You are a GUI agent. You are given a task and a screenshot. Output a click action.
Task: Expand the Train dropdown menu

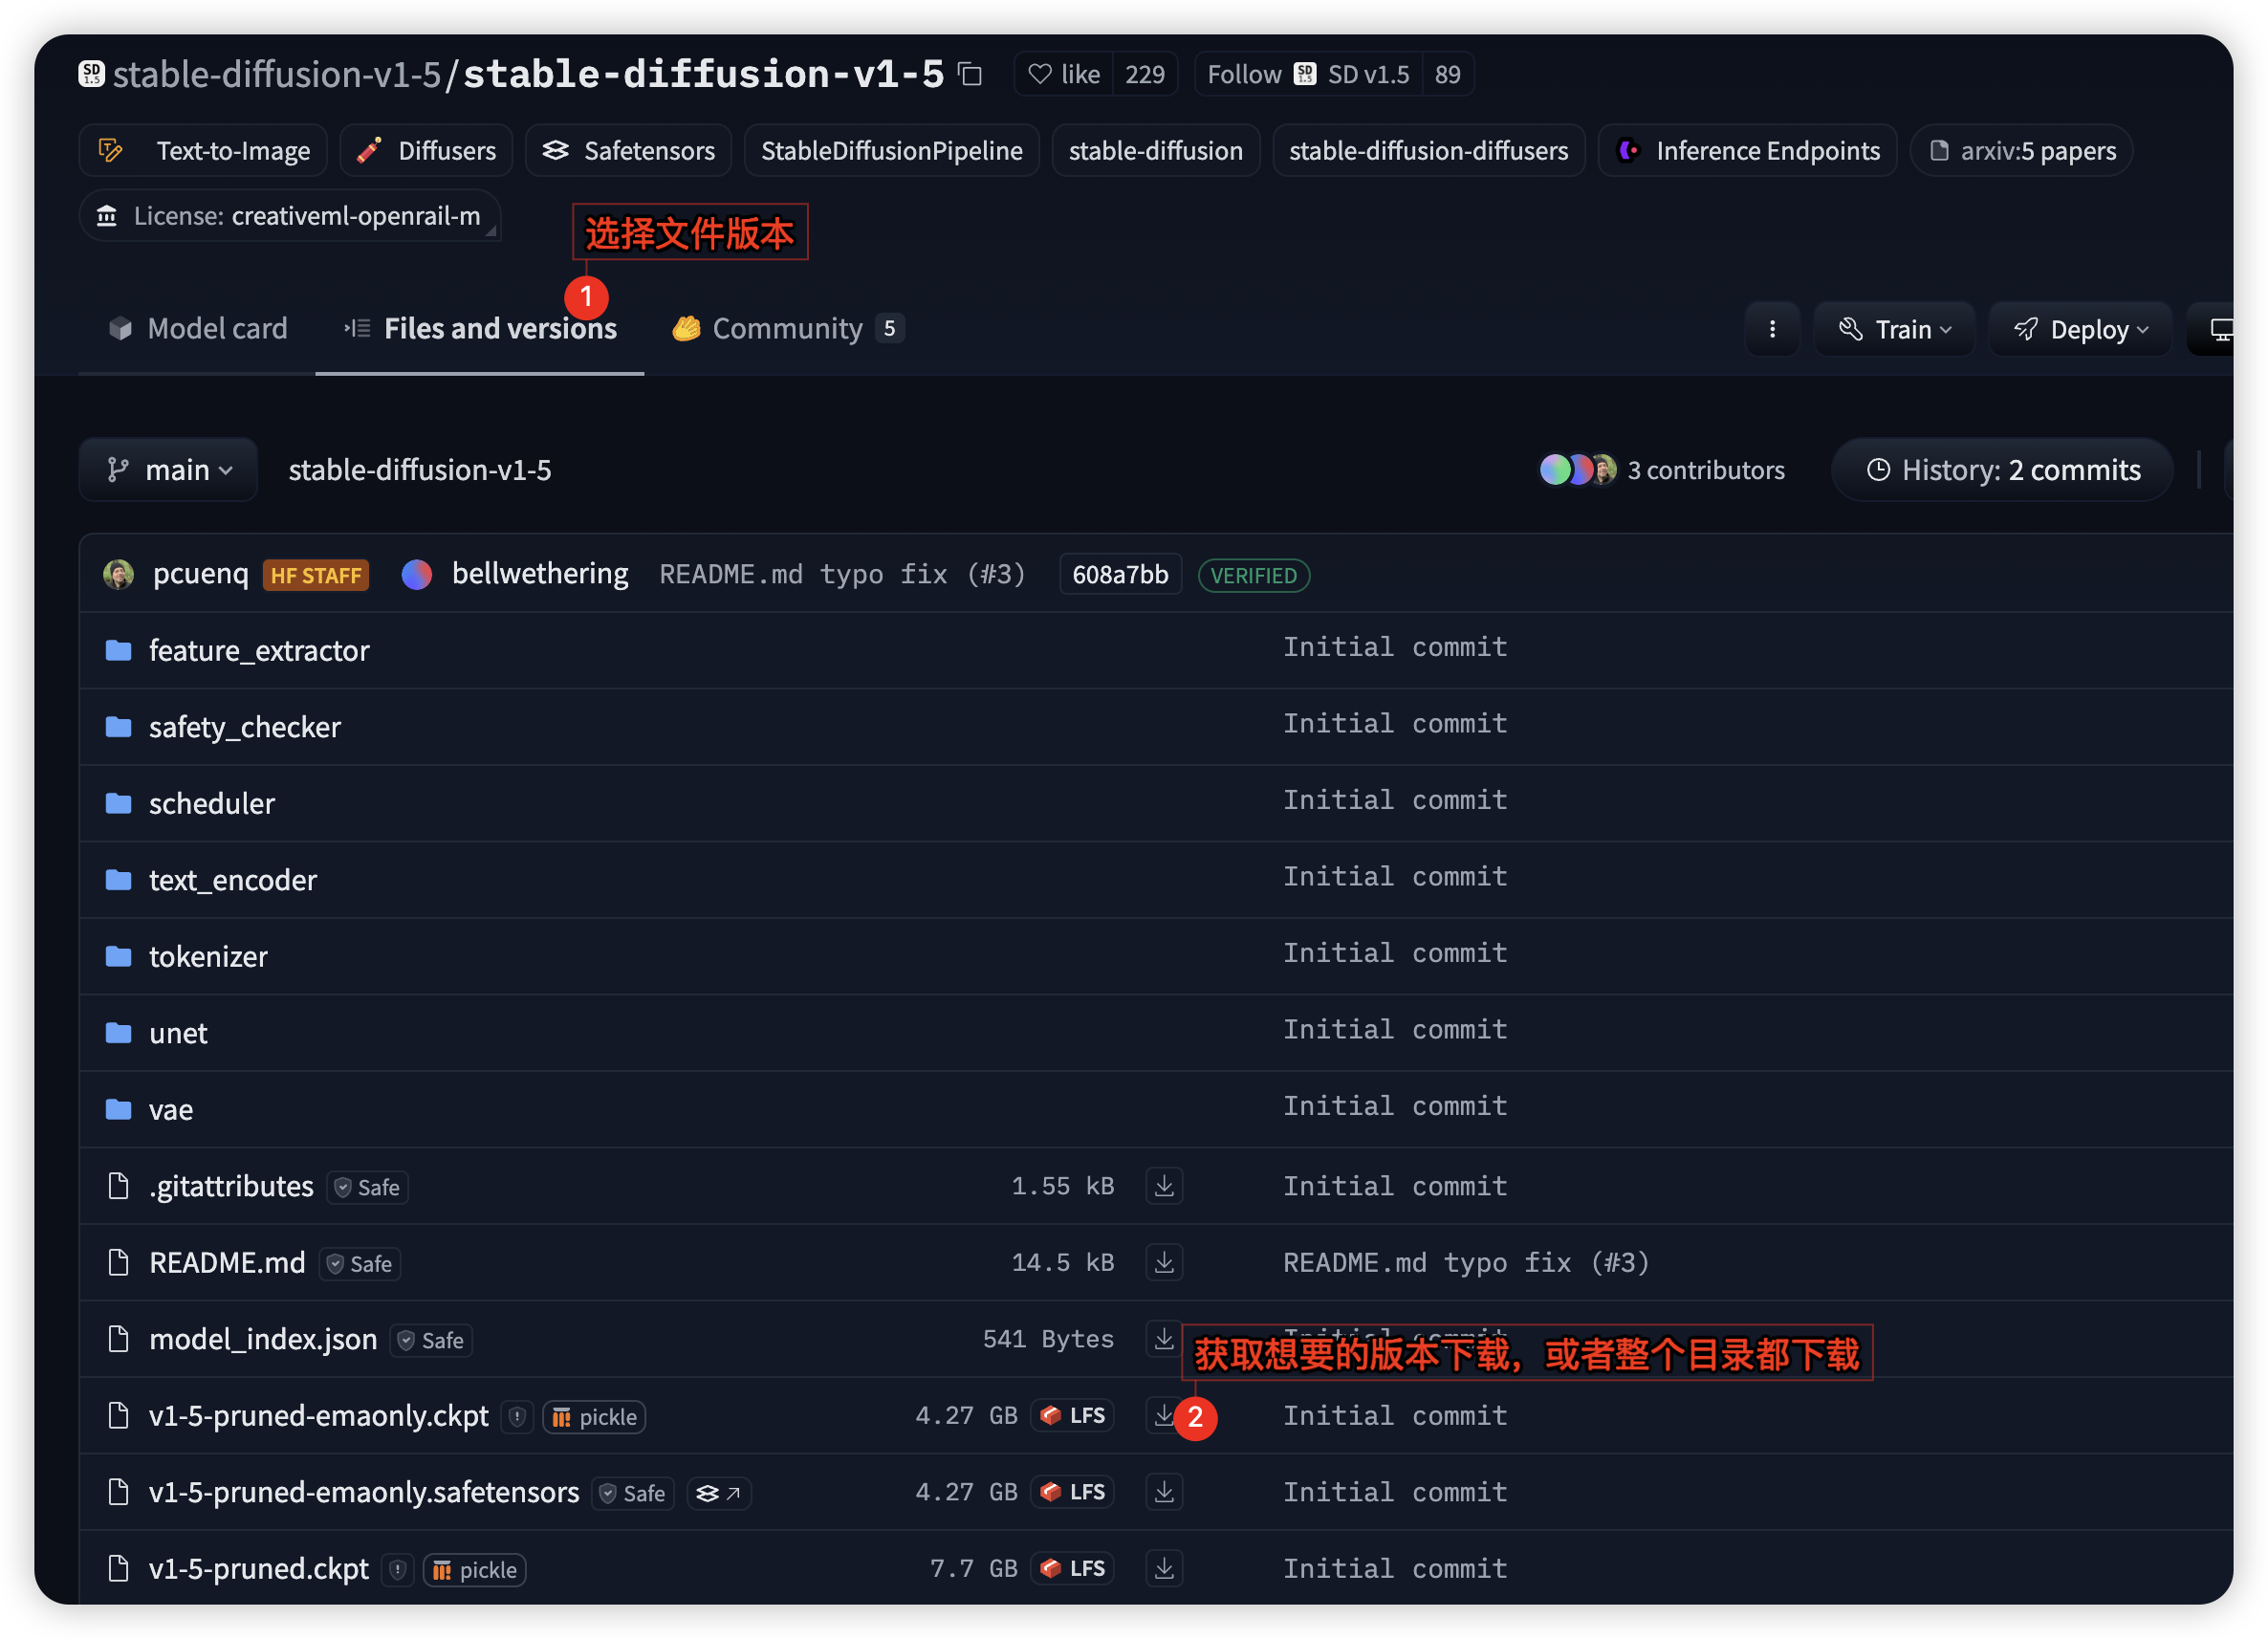1894,329
